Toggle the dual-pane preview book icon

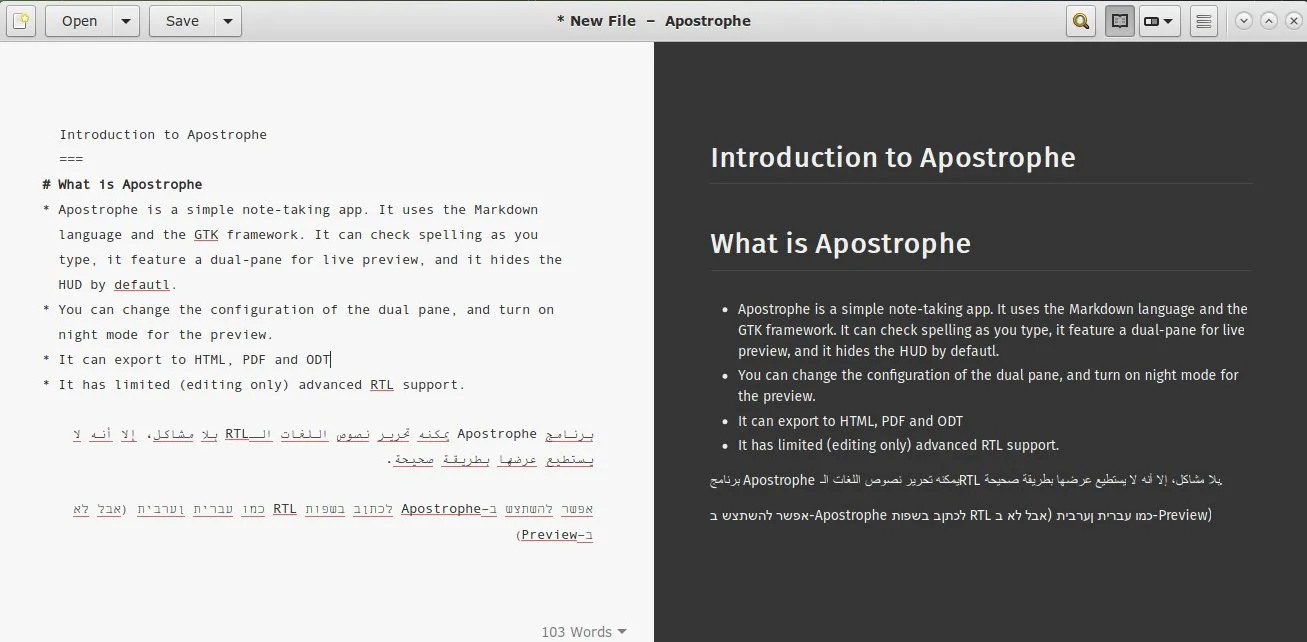[x=1119, y=20]
